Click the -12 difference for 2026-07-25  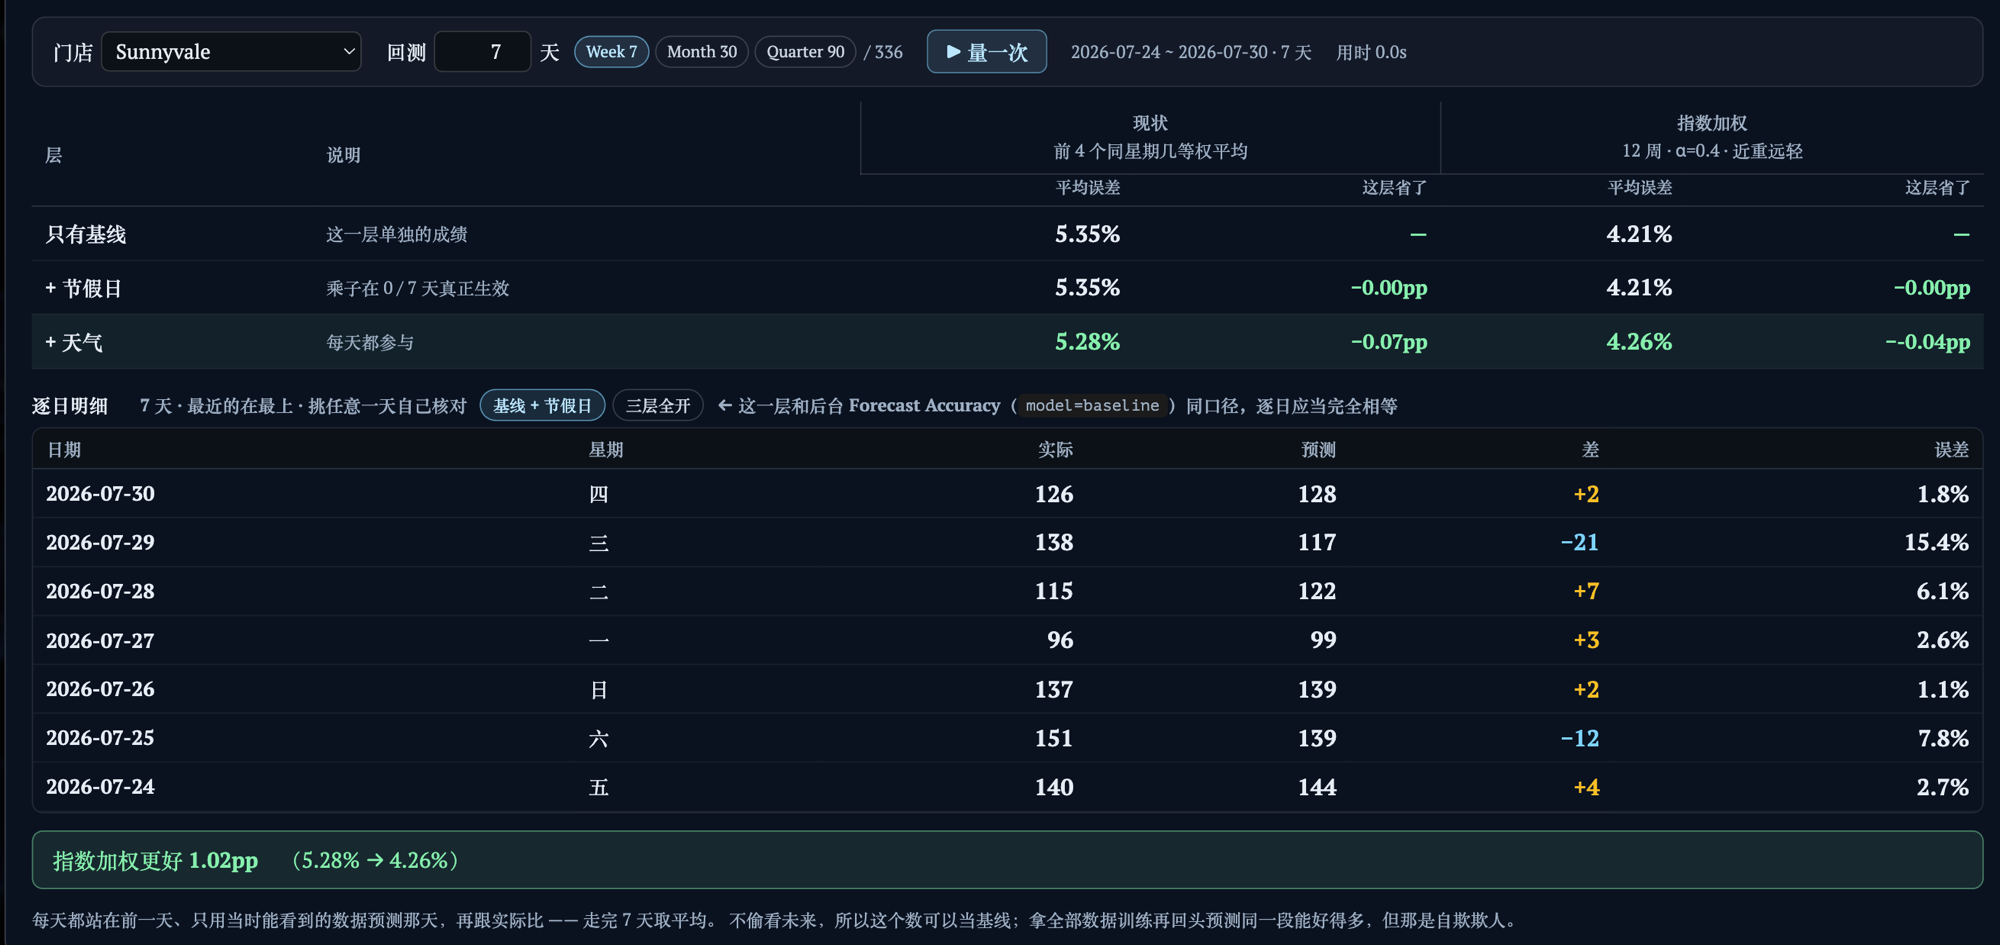click(1580, 738)
